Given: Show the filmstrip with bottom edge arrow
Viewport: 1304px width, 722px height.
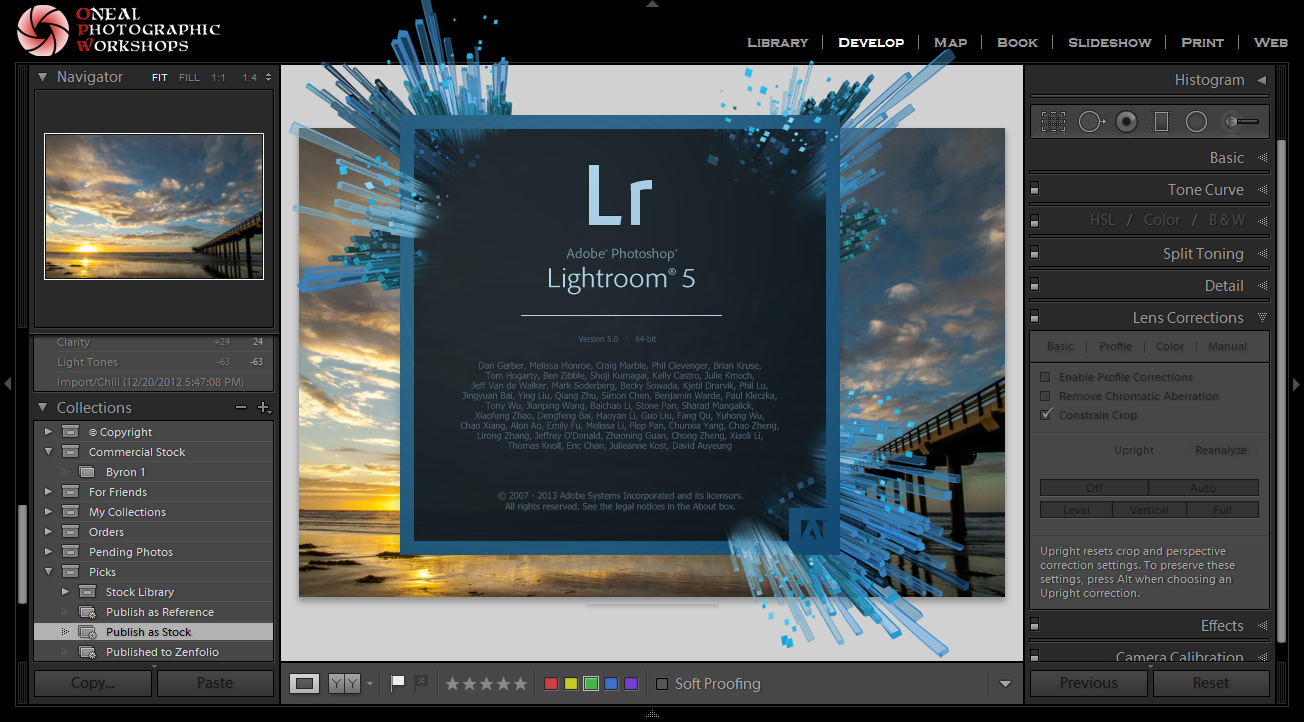Looking at the screenshot, I should [652, 714].
